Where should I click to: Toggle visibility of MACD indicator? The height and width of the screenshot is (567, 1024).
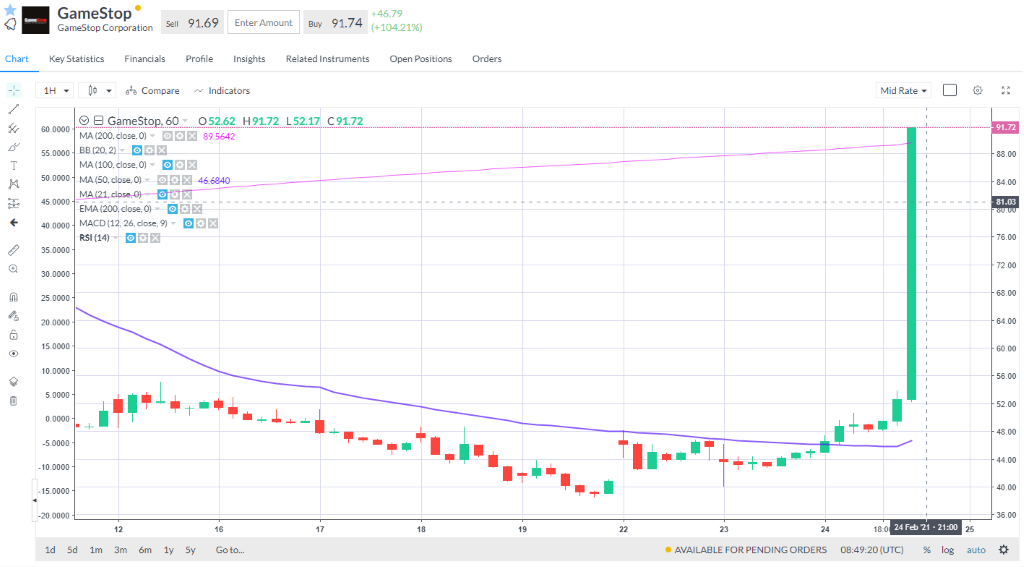click(x=188, y=223)
